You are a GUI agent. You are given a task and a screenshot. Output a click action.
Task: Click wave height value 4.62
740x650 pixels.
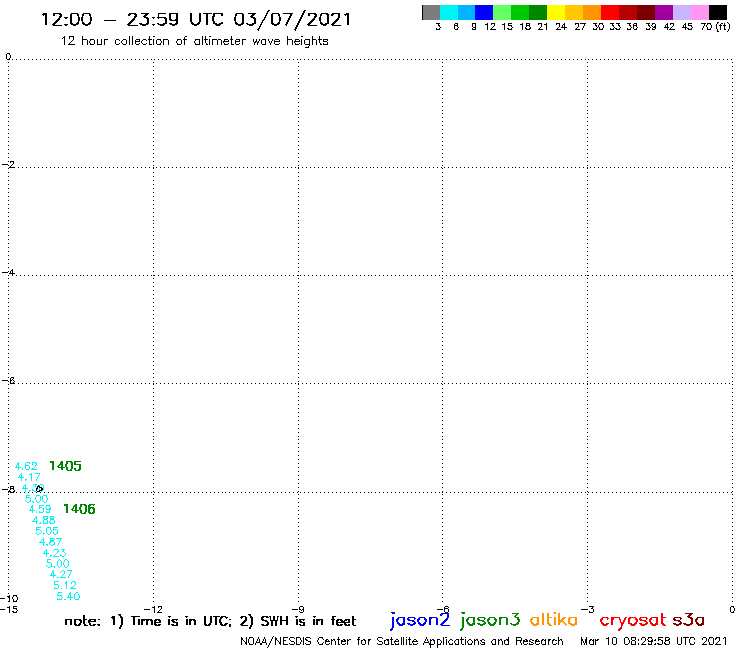[26, 466]
